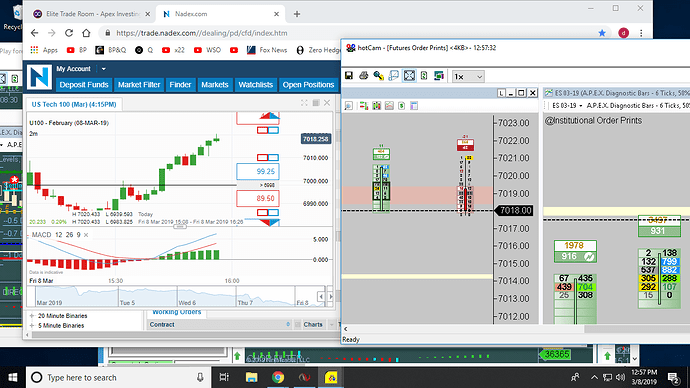Expand the US Tech 100 chart to fullscreen
This screenshot has height=388, width=690.
point(304,102)
